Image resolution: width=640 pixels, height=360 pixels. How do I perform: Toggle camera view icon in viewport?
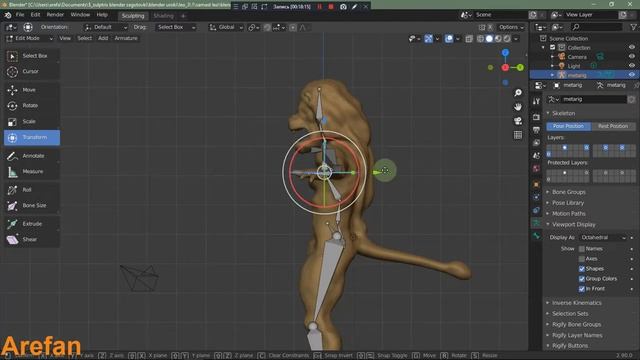coord(518,121)
